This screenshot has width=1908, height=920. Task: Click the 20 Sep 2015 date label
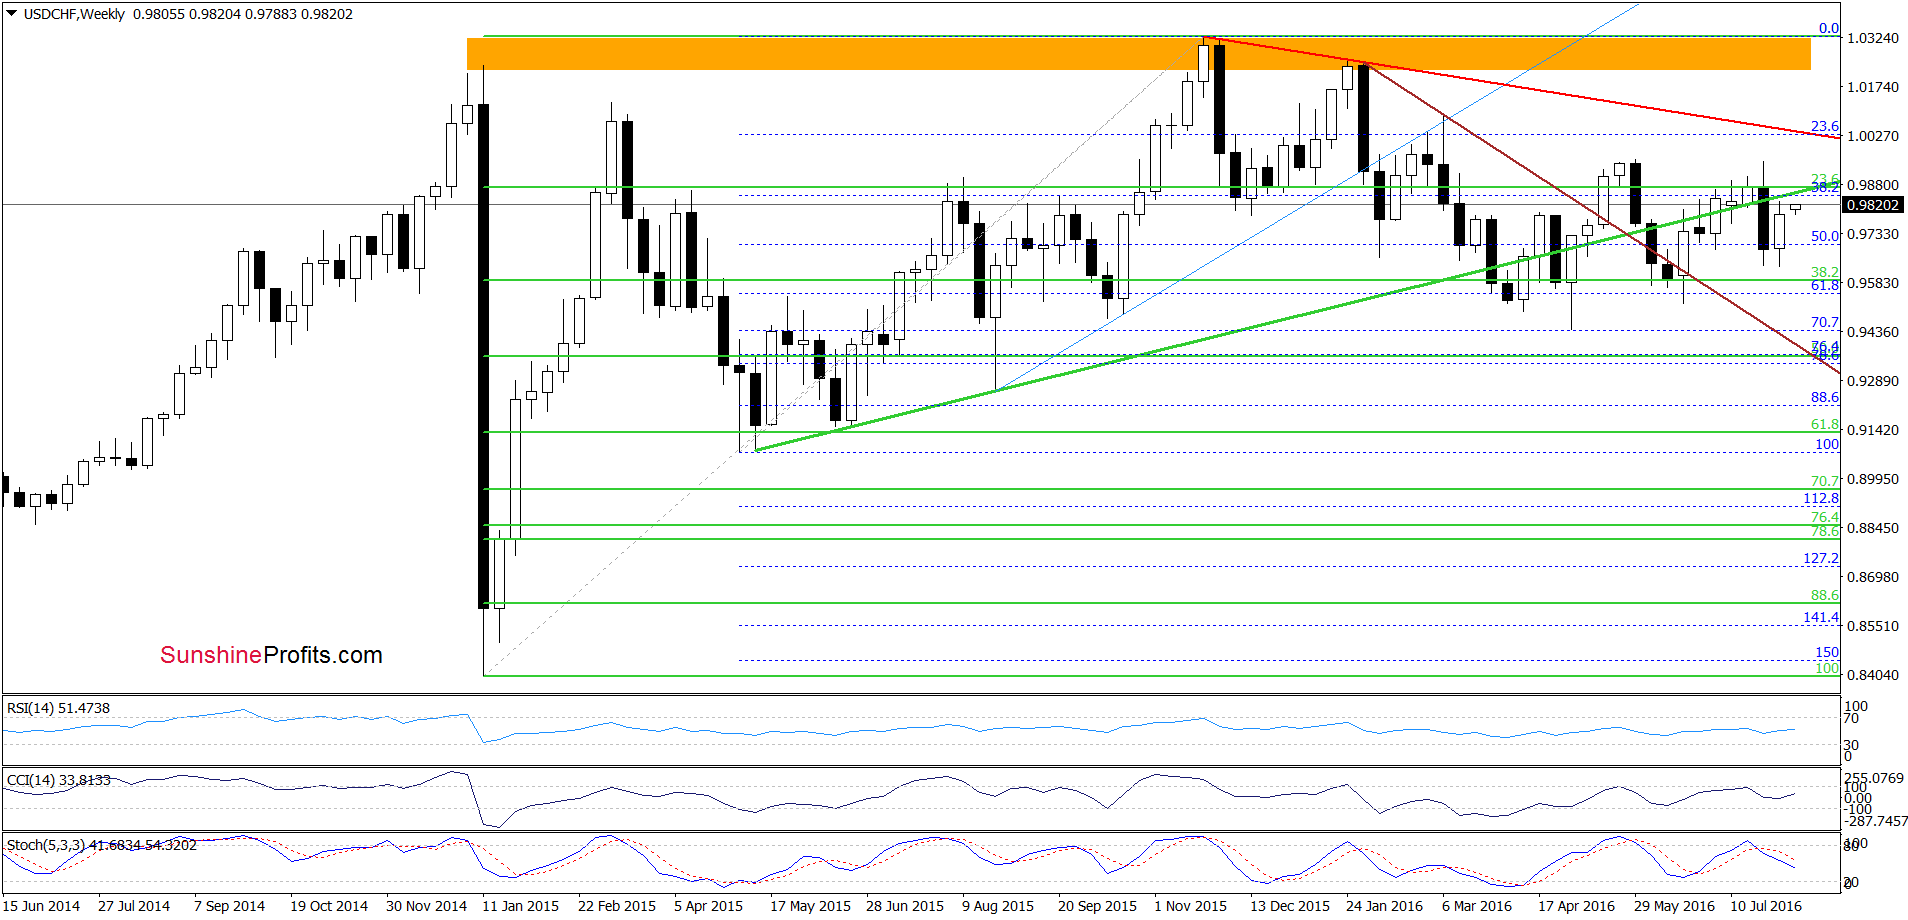1097,906
